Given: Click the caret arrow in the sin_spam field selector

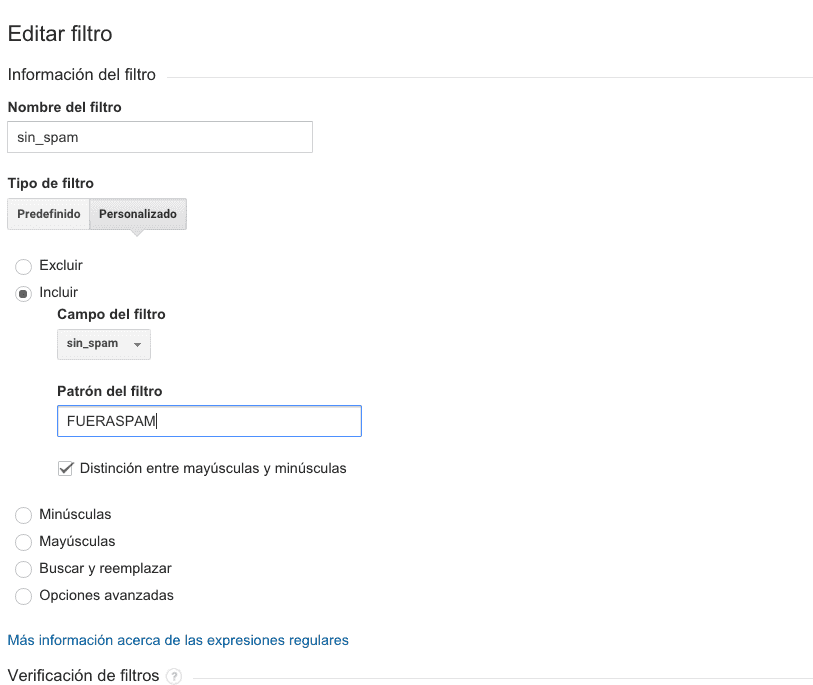Looking at the screenshot, I should 137,344.
